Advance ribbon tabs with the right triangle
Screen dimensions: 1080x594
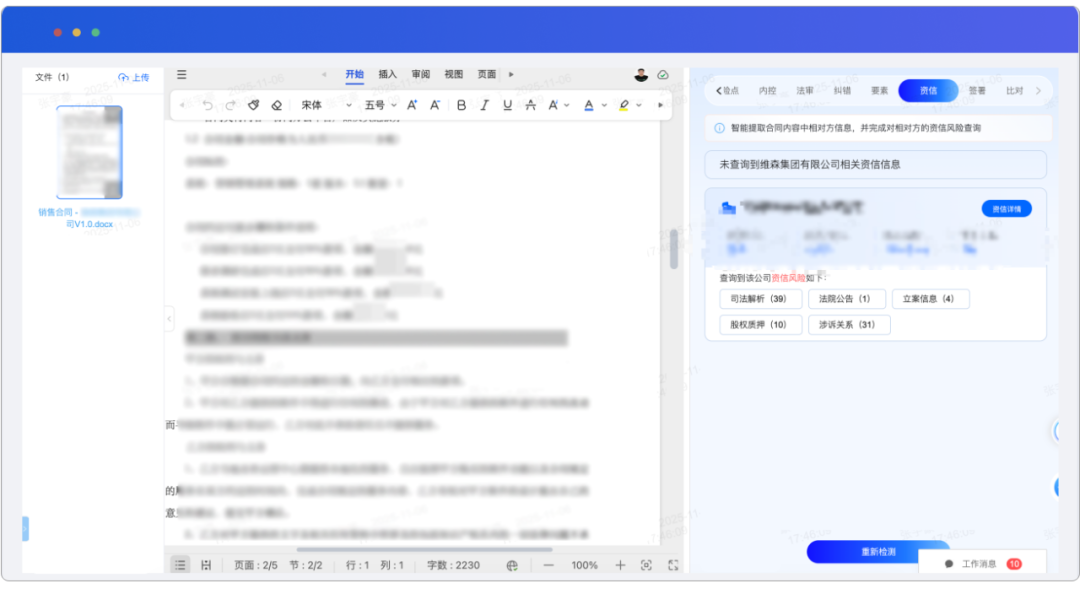[511, 74]
